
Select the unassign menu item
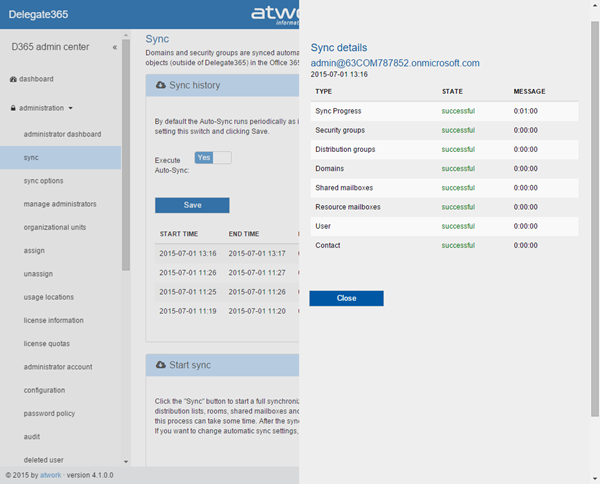click(x=38, y=274)
